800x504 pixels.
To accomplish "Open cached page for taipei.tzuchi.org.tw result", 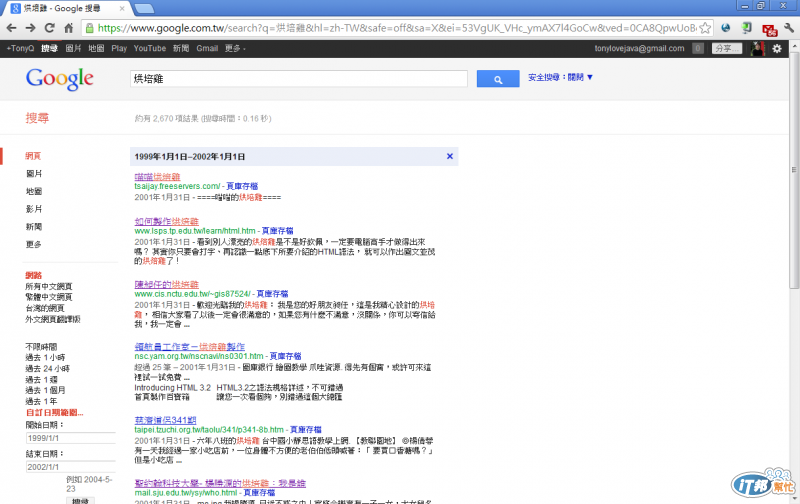I will click(305, 430).
